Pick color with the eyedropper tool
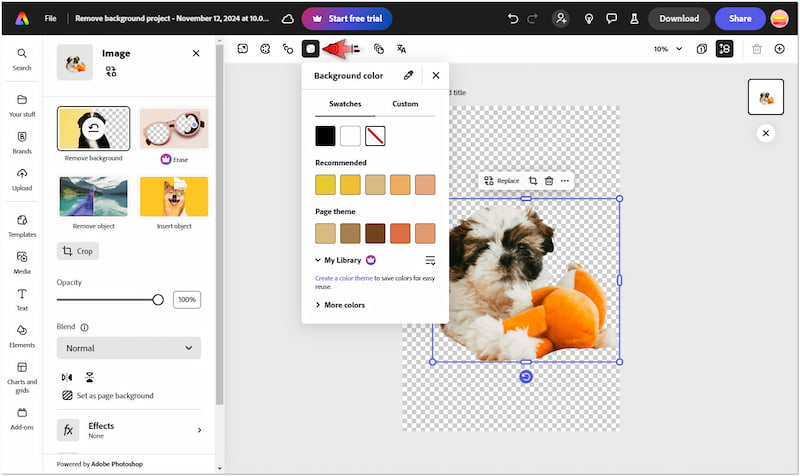Viewport: 800px width, 476px height. [408, 75]
